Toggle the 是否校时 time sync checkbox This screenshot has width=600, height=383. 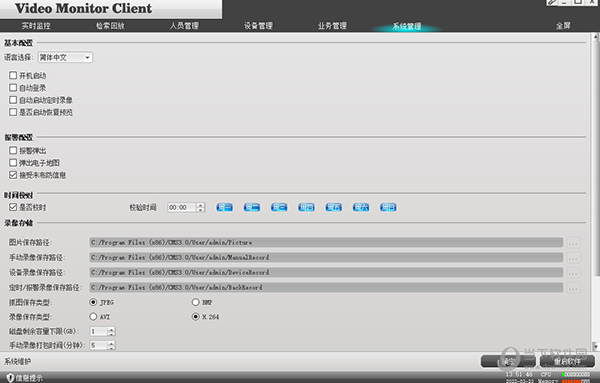(x=13, y=207)
